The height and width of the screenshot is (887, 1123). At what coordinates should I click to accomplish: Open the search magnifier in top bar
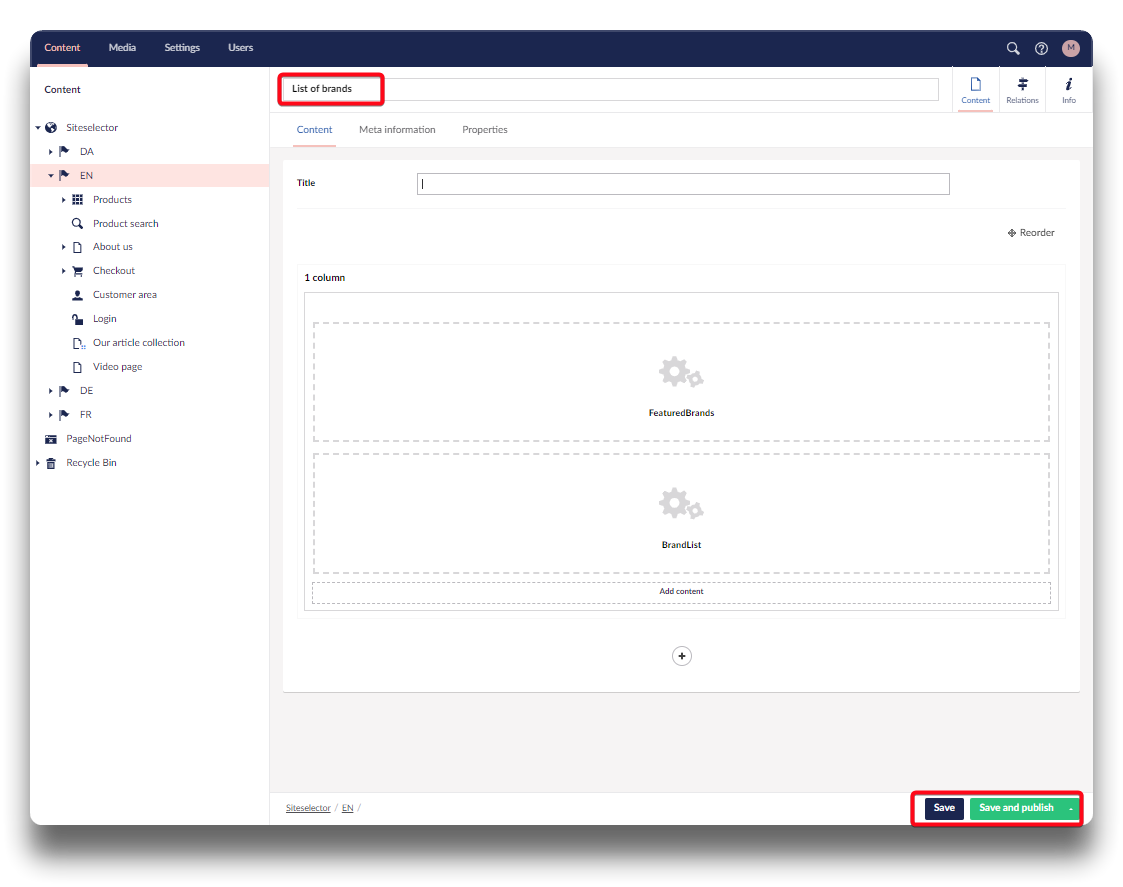1013,48
